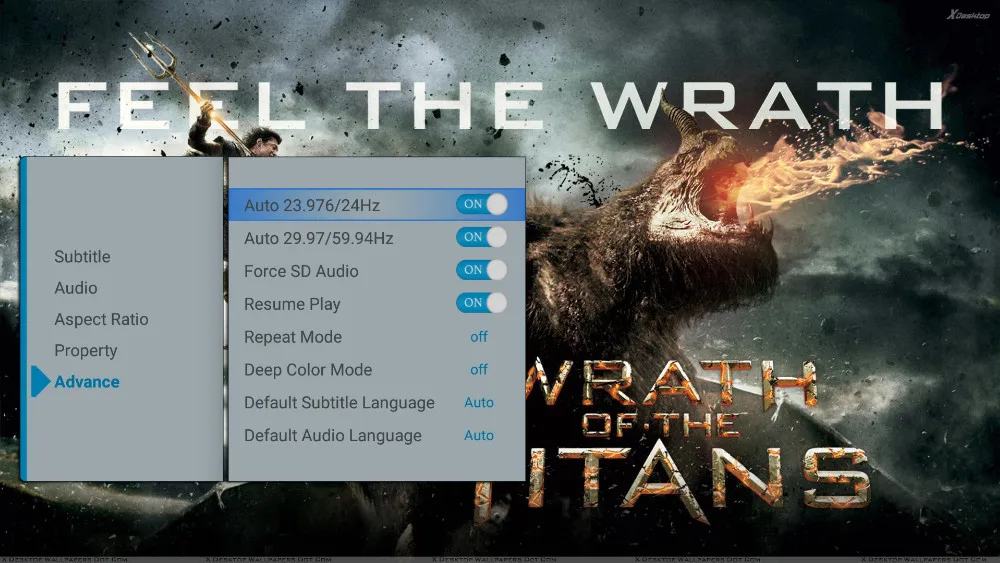Change Default Subtitle Language Auto value
Screen dimensions: 1000x563
479,402
